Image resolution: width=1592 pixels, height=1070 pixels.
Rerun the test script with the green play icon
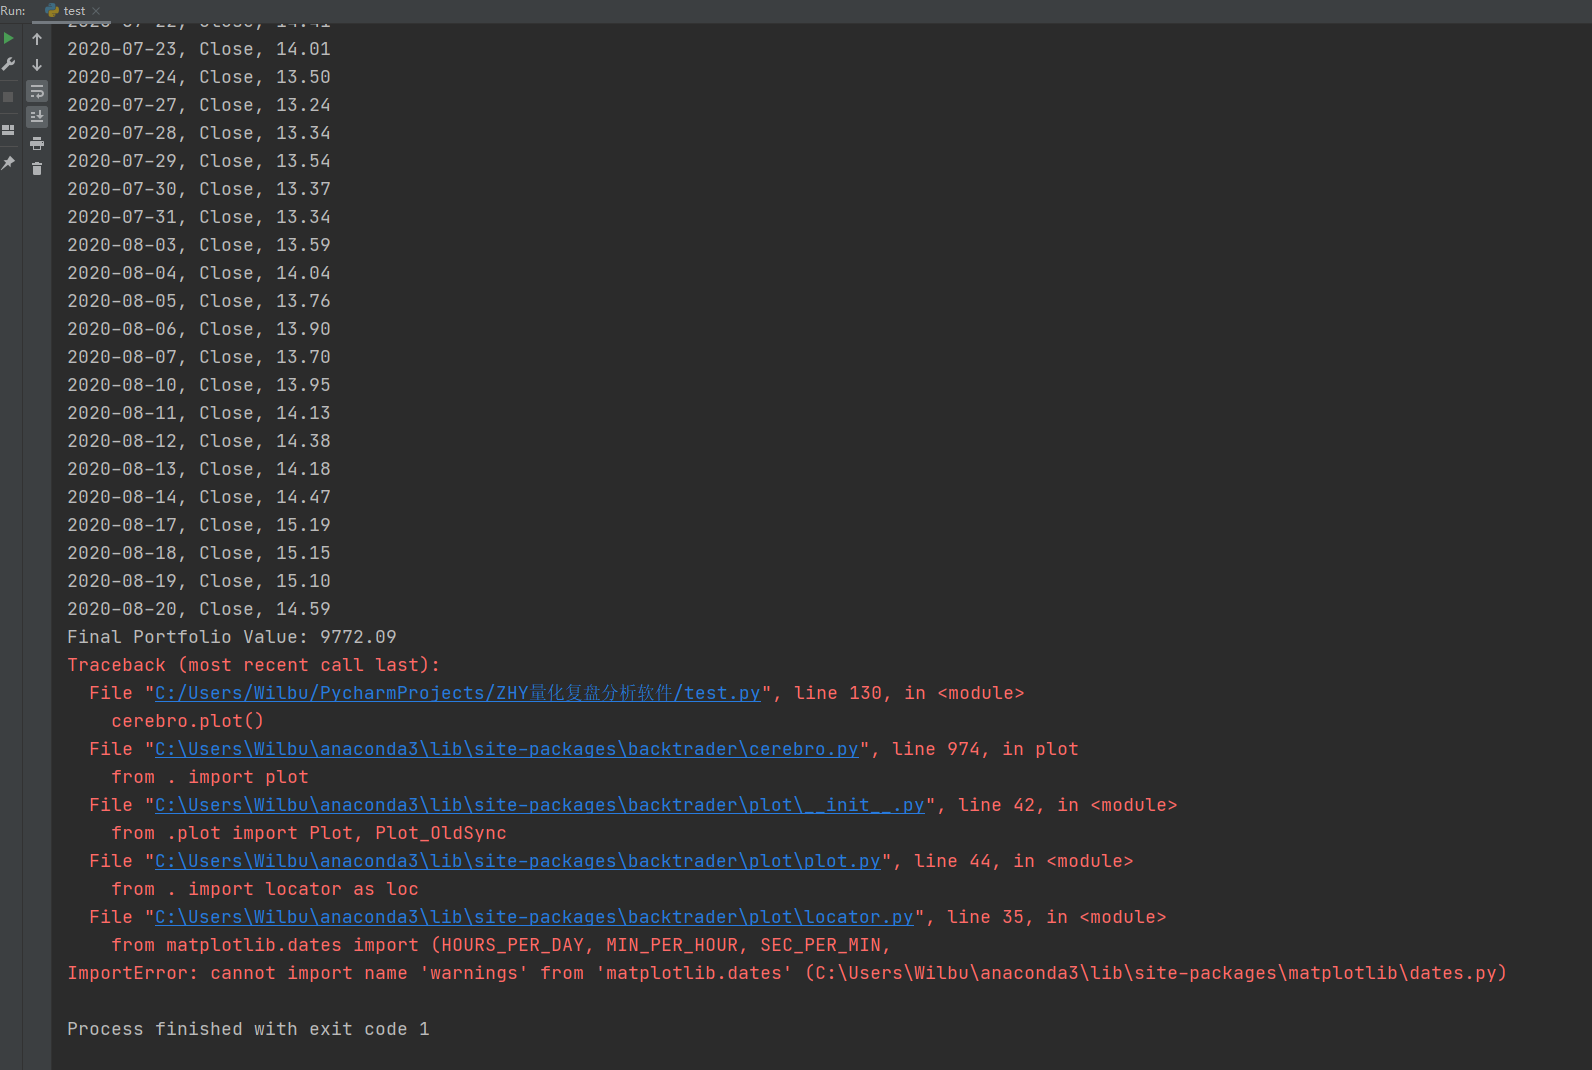point(8,38)
